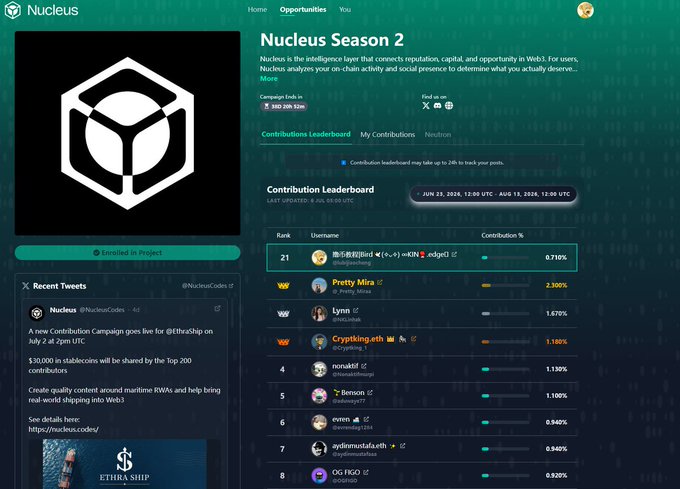Click Pretty Mira's contribution progress bar

tap(505, 286)
